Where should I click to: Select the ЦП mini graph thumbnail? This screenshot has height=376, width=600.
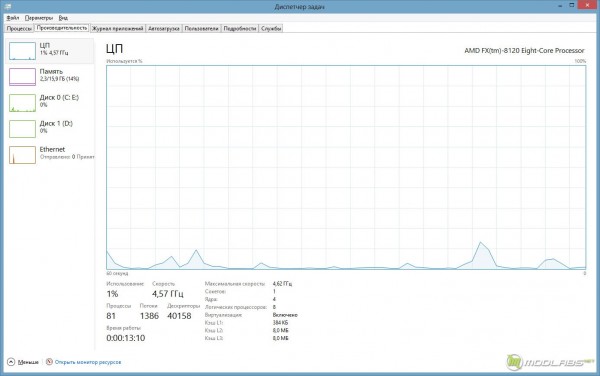[22, 51]
